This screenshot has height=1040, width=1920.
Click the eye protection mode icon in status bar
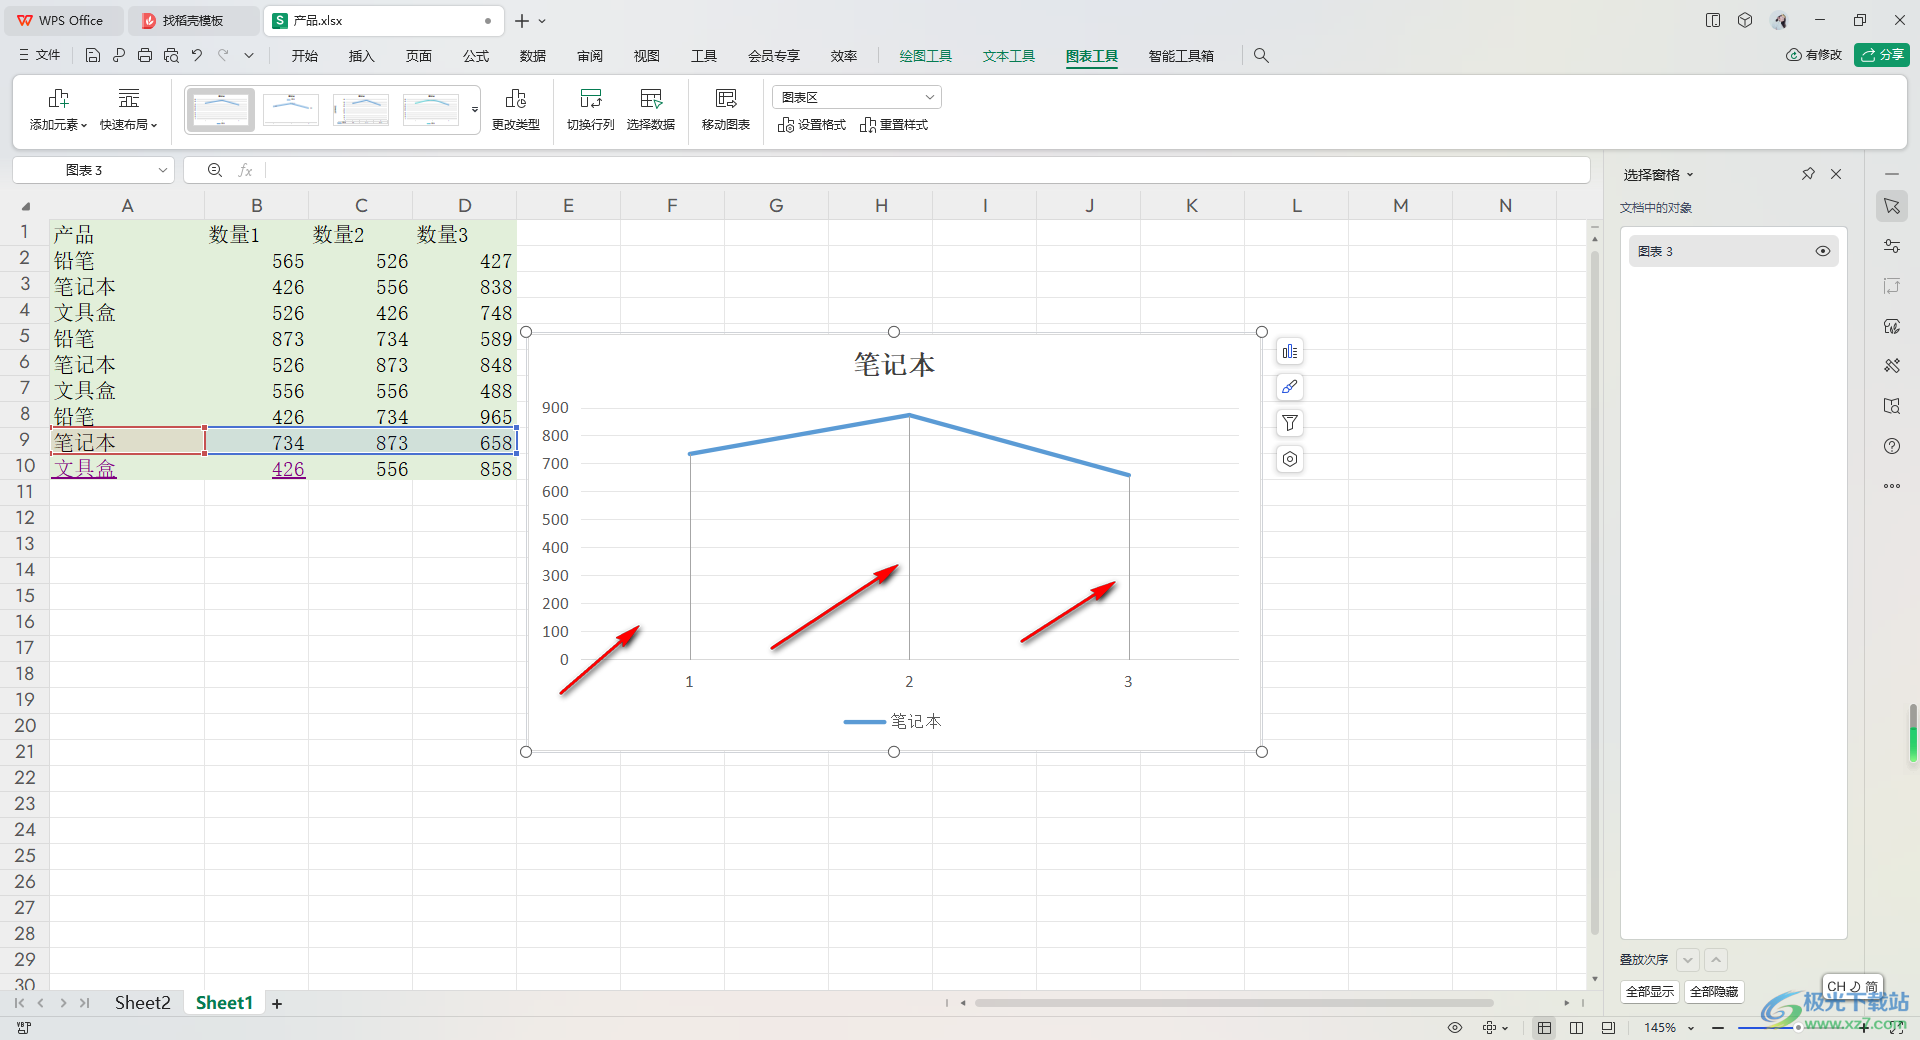[1455, 1027]
